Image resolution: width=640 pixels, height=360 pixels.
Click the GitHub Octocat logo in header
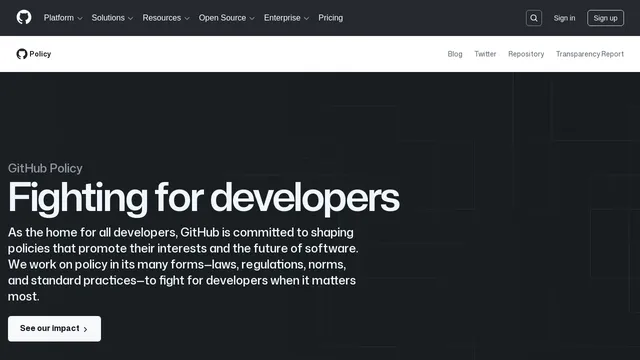coord(24,18)
